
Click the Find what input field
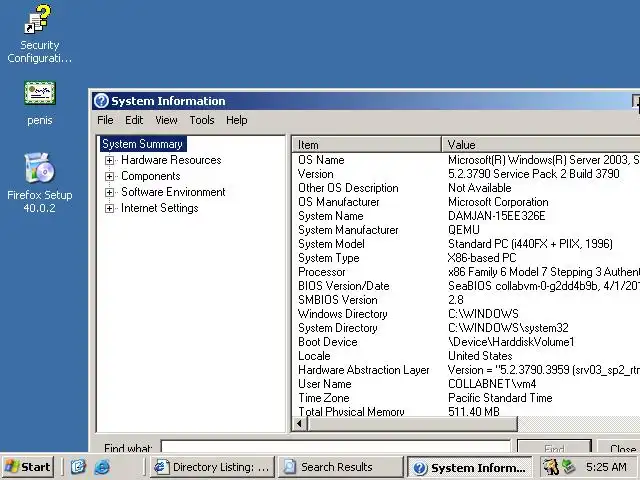(336, 446)
